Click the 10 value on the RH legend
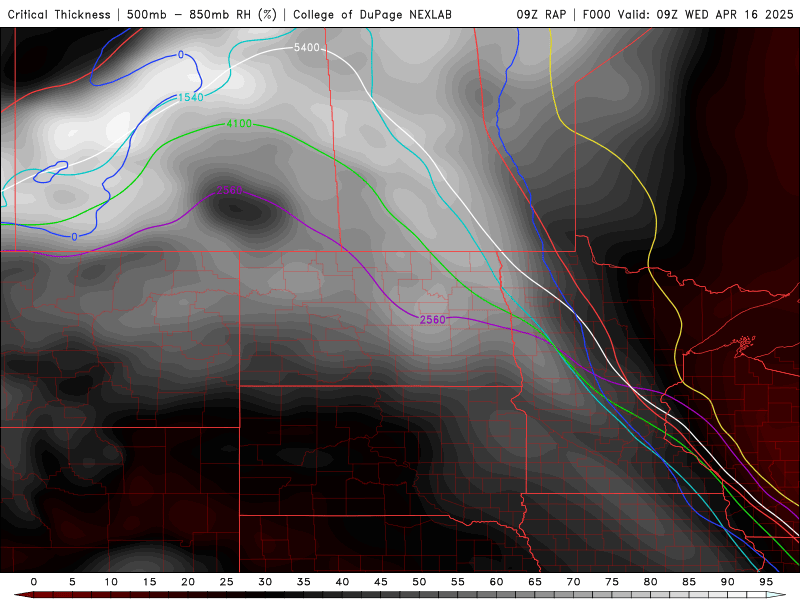Screen dimensions: 800x600 (x=111, y=582)
